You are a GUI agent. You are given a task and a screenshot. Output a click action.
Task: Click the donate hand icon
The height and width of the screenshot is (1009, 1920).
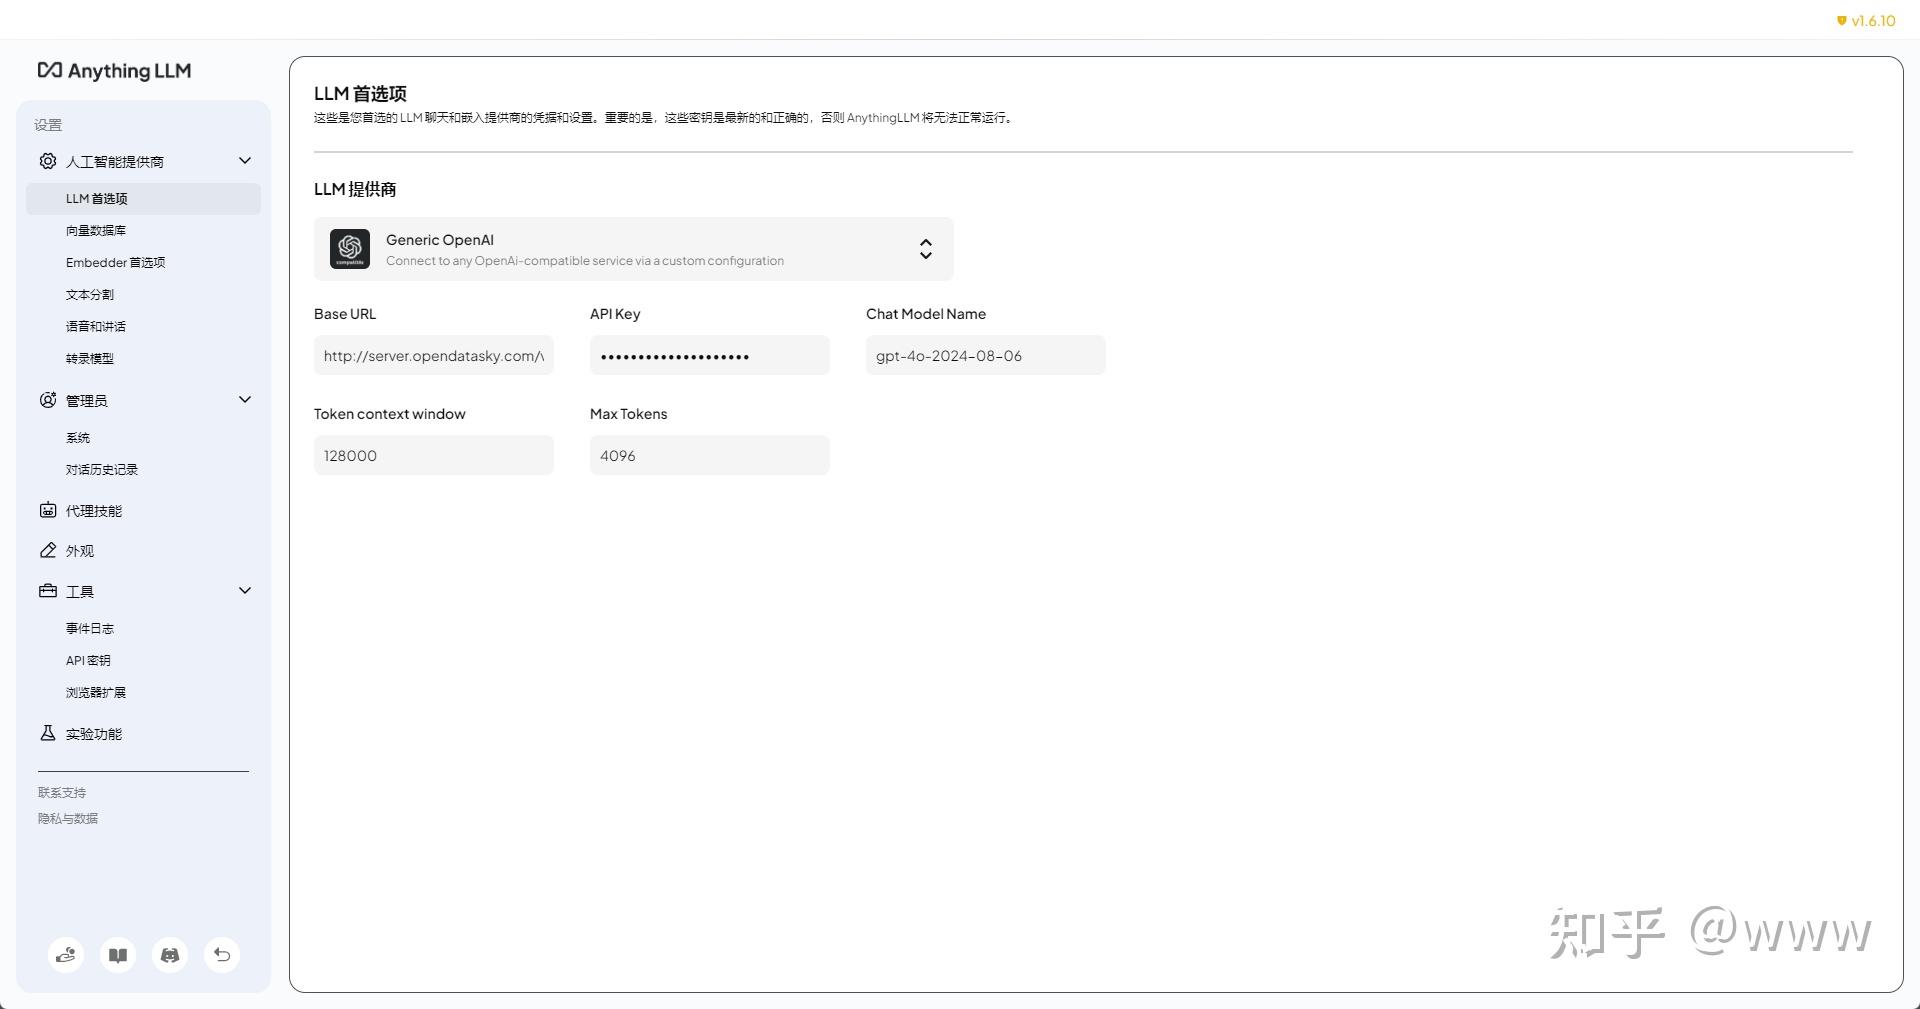point(65,955)
